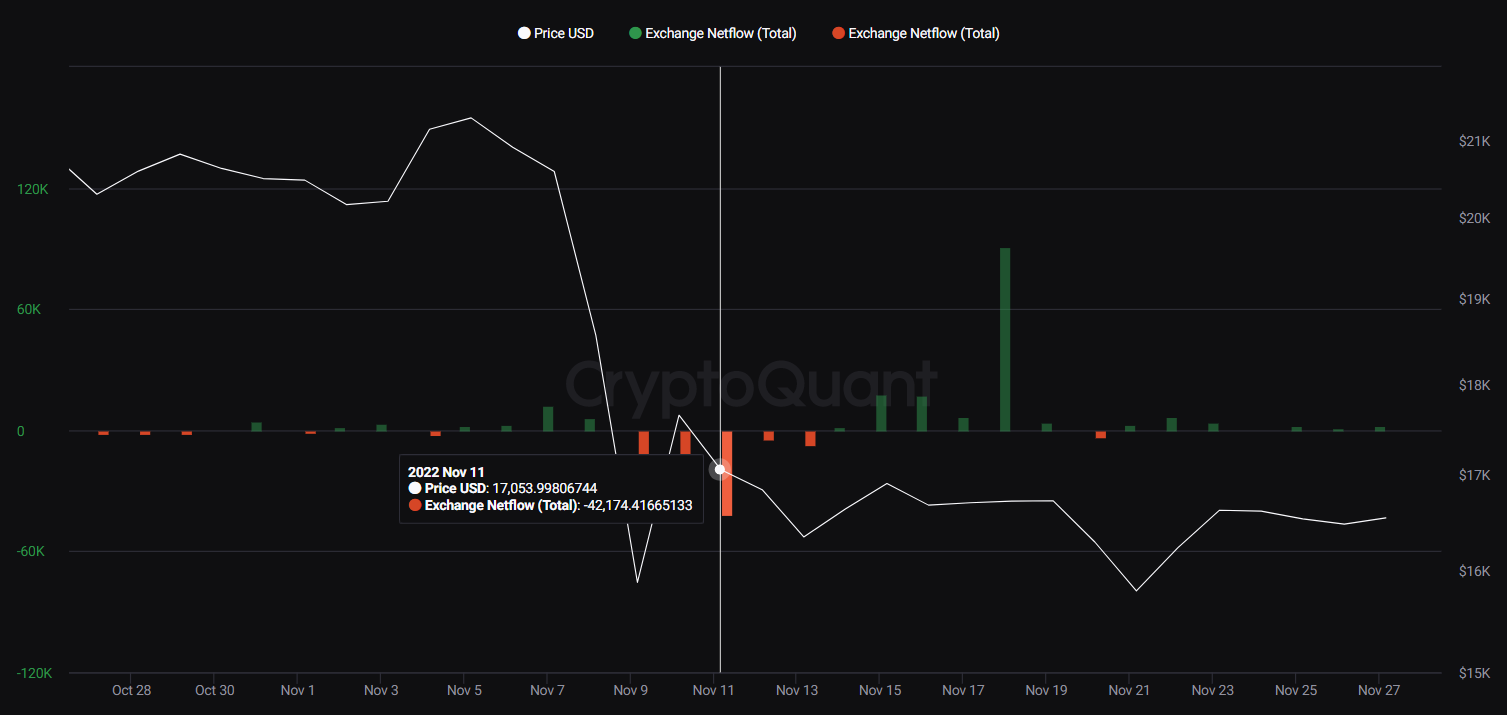Click the $19K right axis label
The image size is (1507, 715).
point(1475,299)
